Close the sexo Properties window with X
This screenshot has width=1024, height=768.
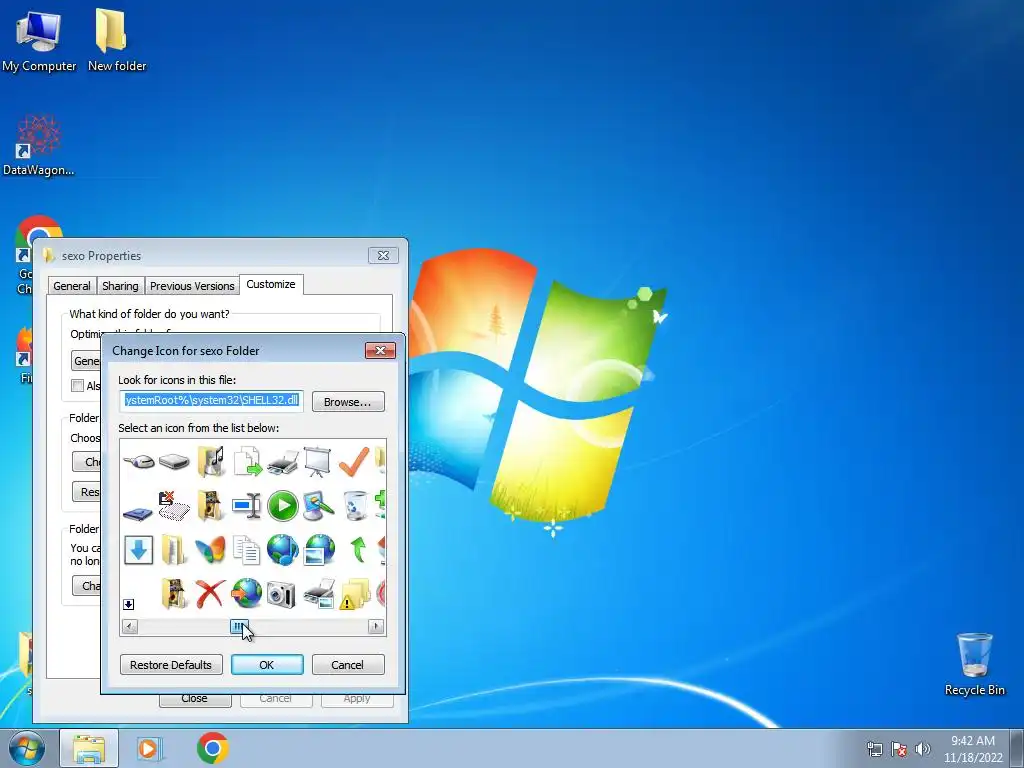383,255
